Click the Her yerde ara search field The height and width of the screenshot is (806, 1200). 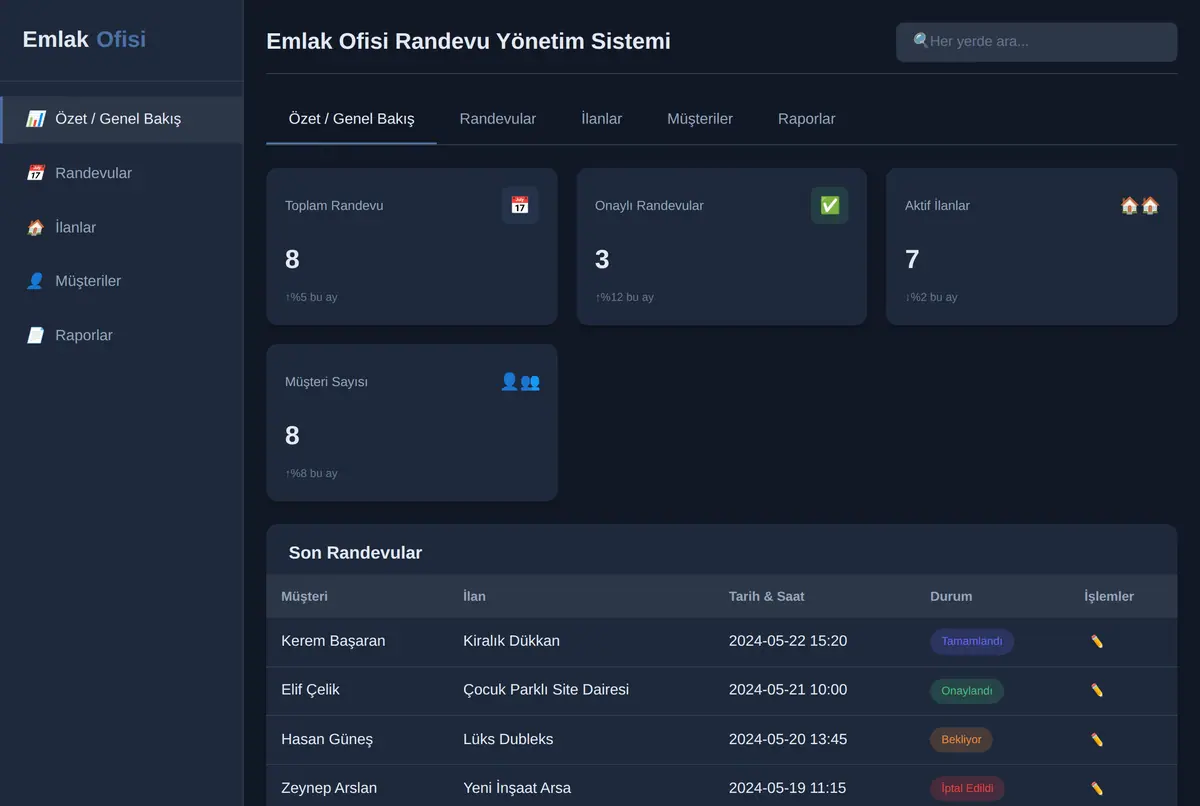tap(1037, 42)
